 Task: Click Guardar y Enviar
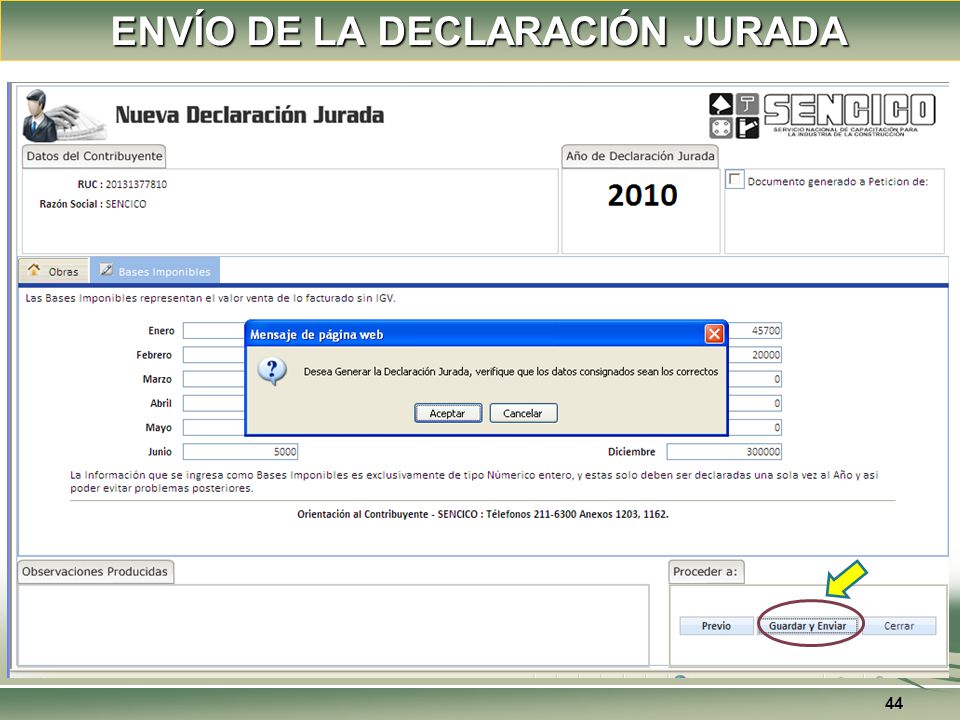coord(808,626)
